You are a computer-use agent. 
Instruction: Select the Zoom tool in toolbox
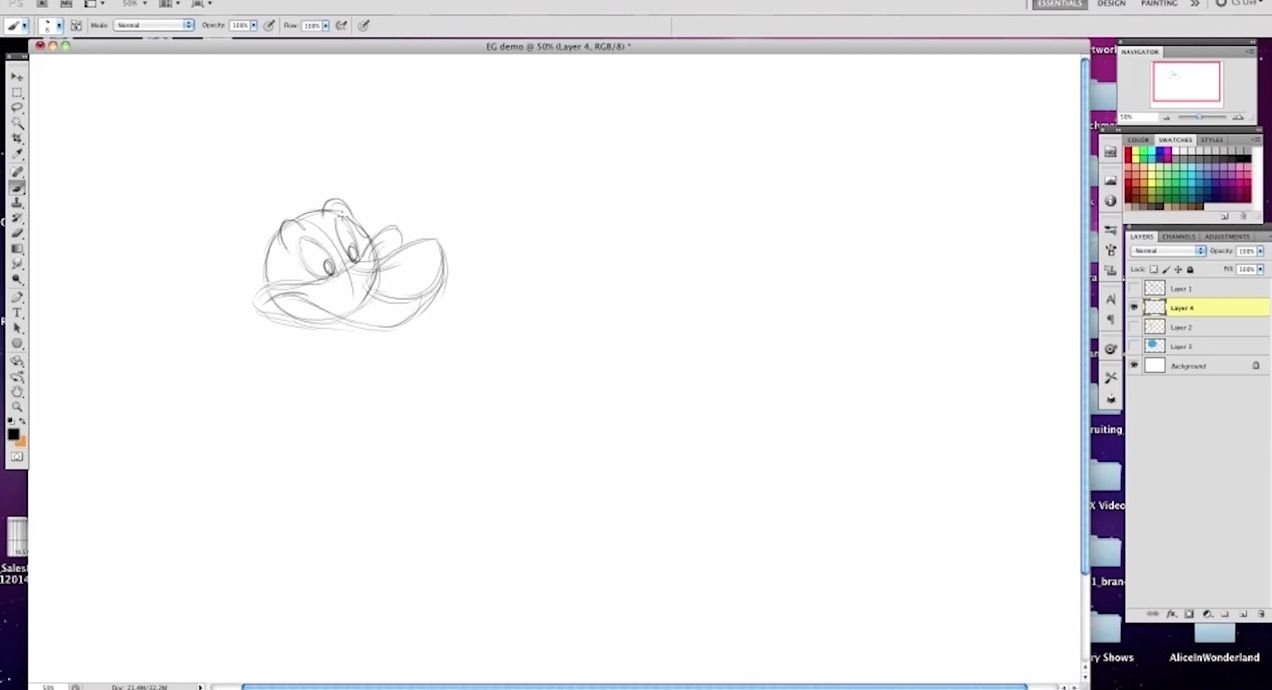[17, 408]
